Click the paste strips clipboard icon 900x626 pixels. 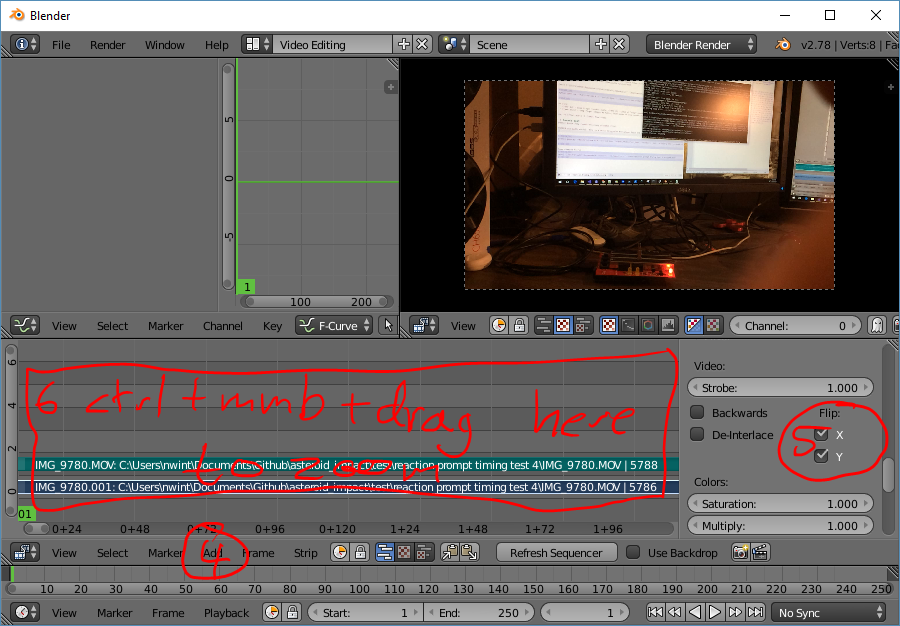(469, 552)
